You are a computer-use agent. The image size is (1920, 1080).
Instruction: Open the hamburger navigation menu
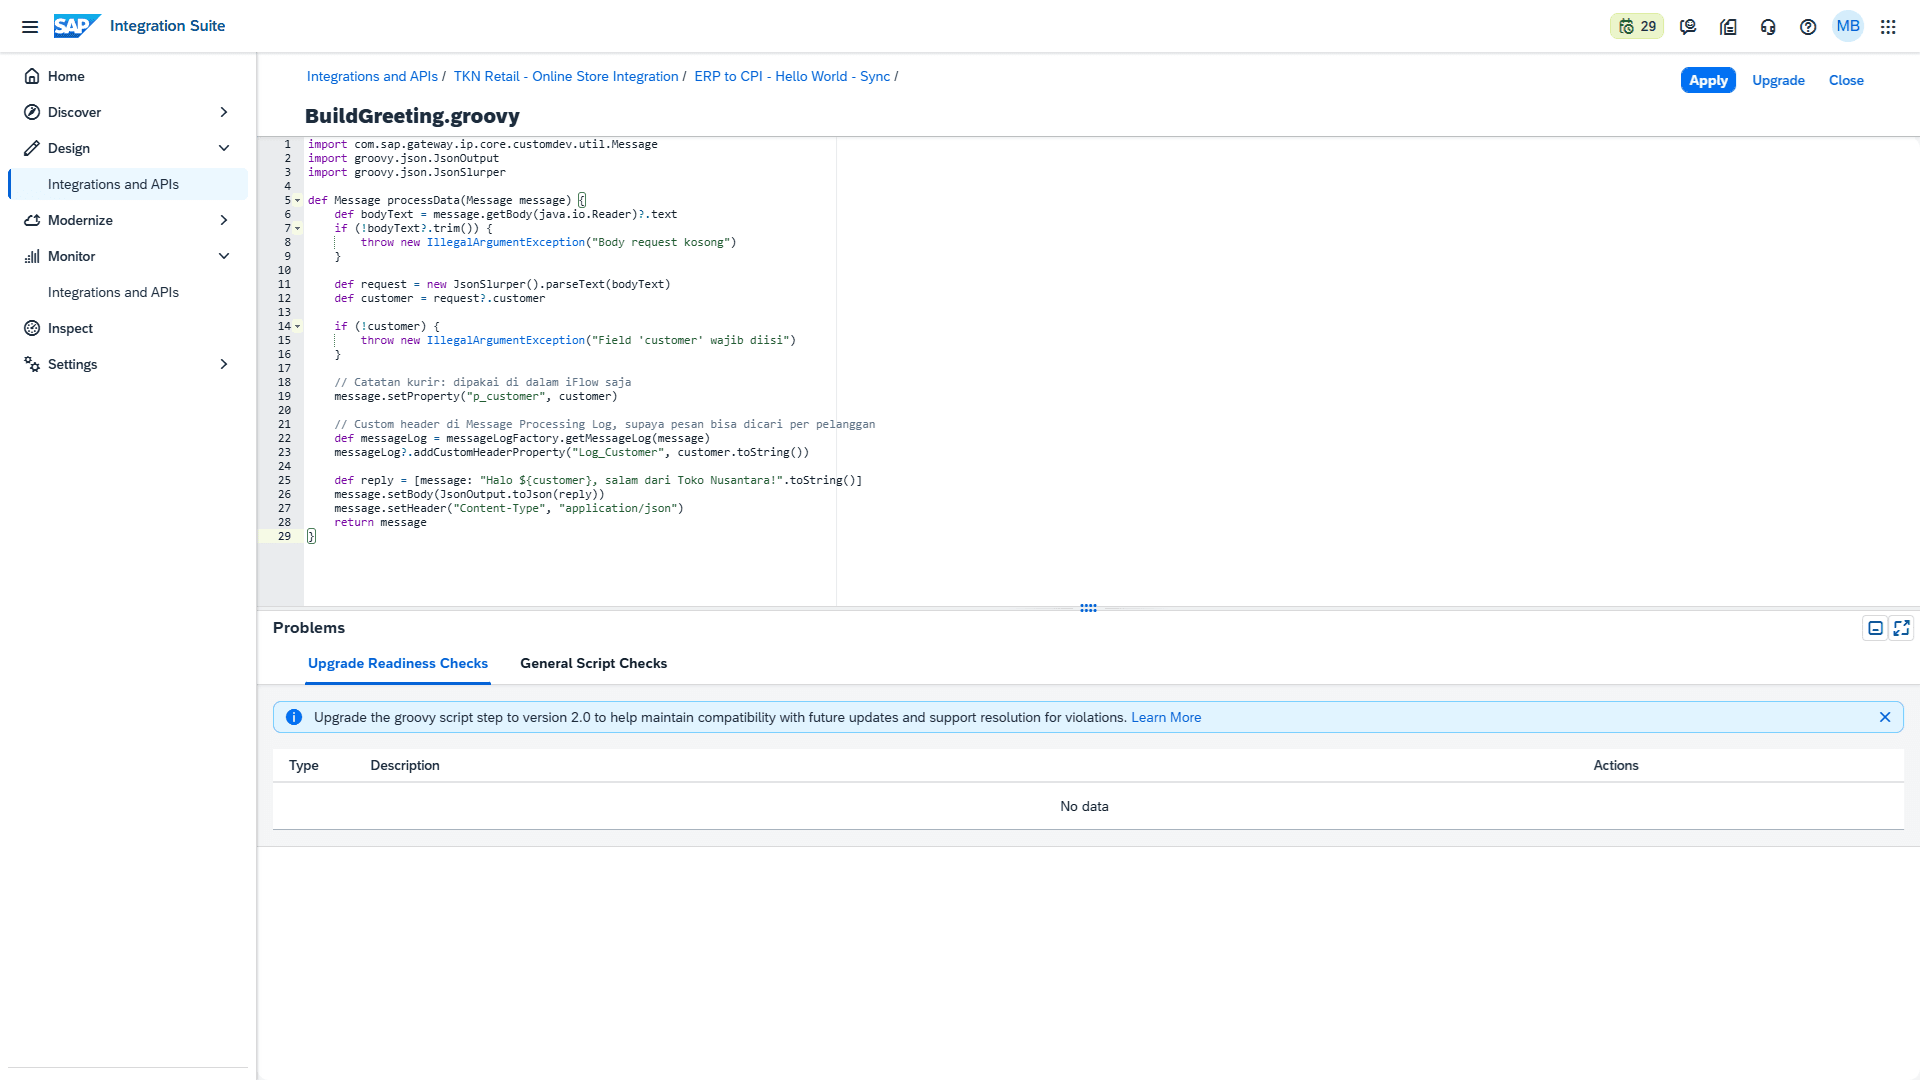pyautogui.click(x=30, y=27)
